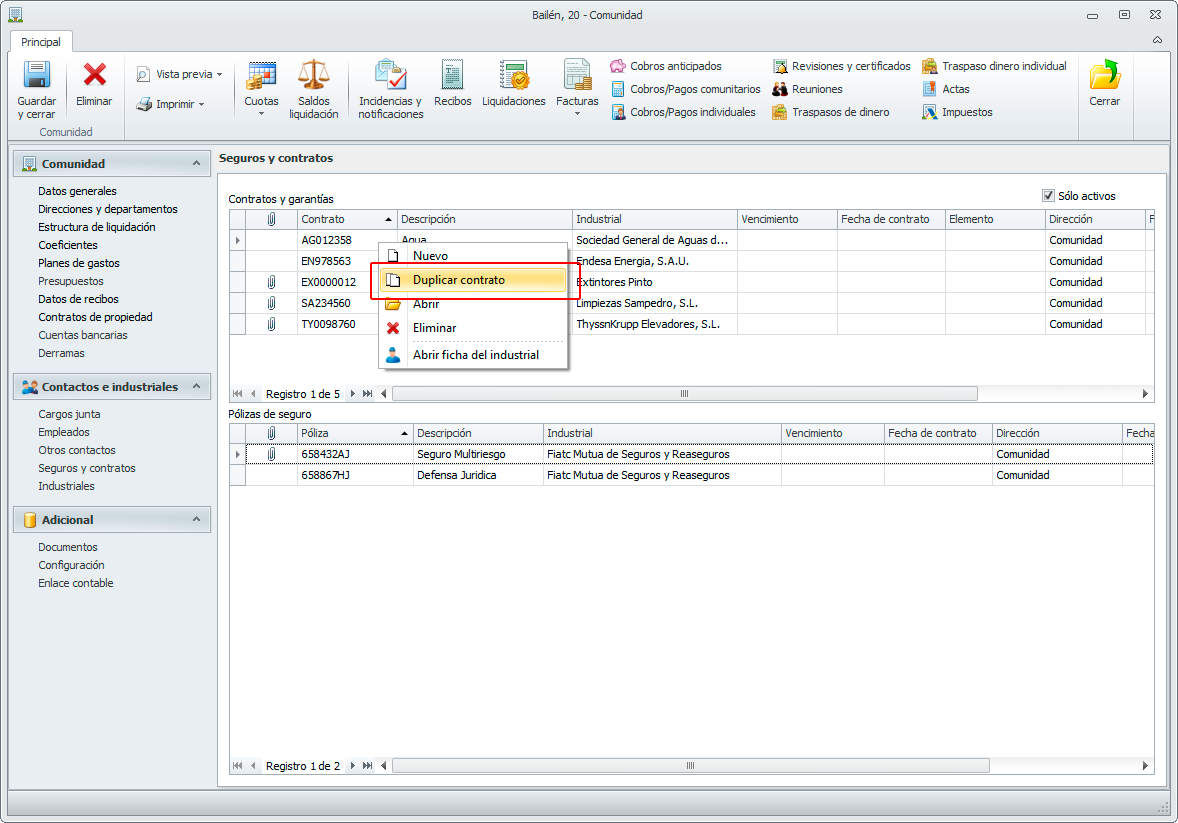Open Cobros anticipados piggy bank item
1178x823 pixels.
click(x=666, y=66)
